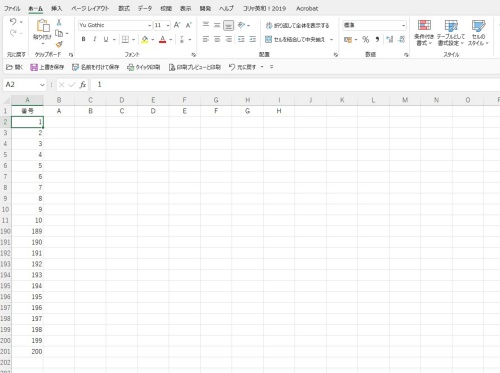This screenshot has height=373, width=500.
Task: Cut selection with the scissors icon
Action: click(59, 22)
